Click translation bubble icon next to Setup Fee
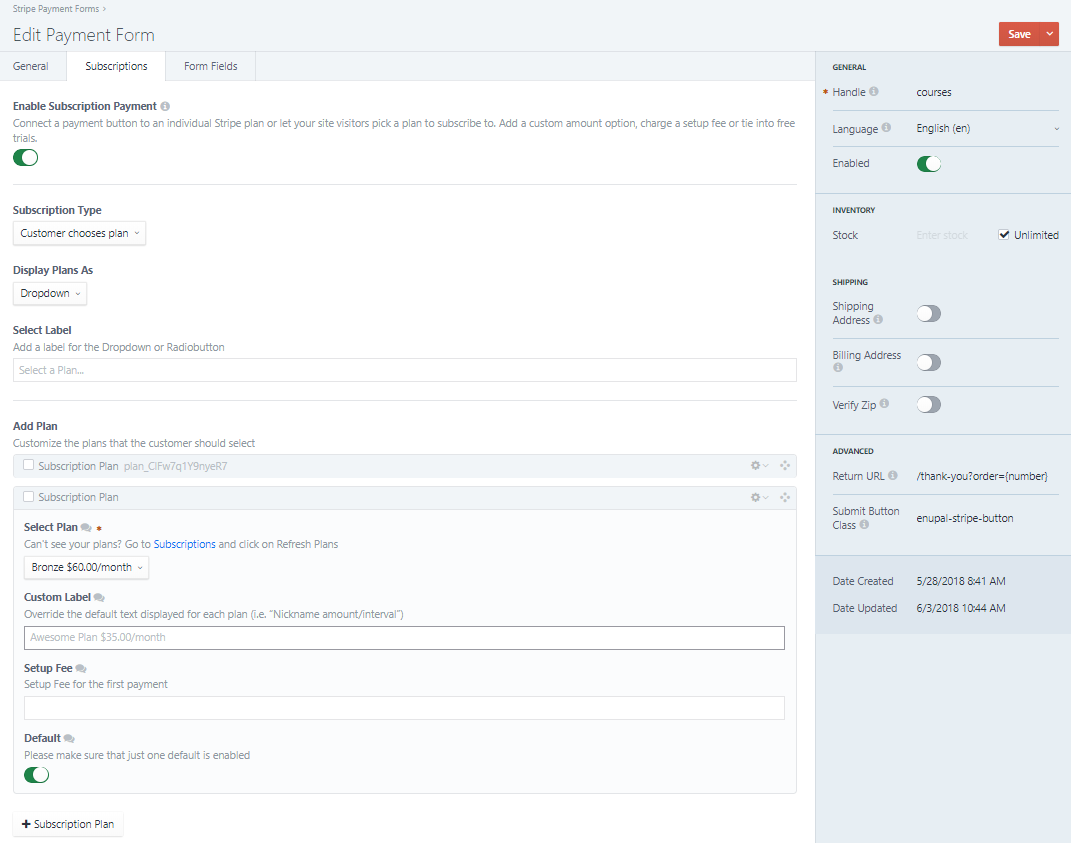Viewport: 1071px width, 843px height. pos(81,668)
